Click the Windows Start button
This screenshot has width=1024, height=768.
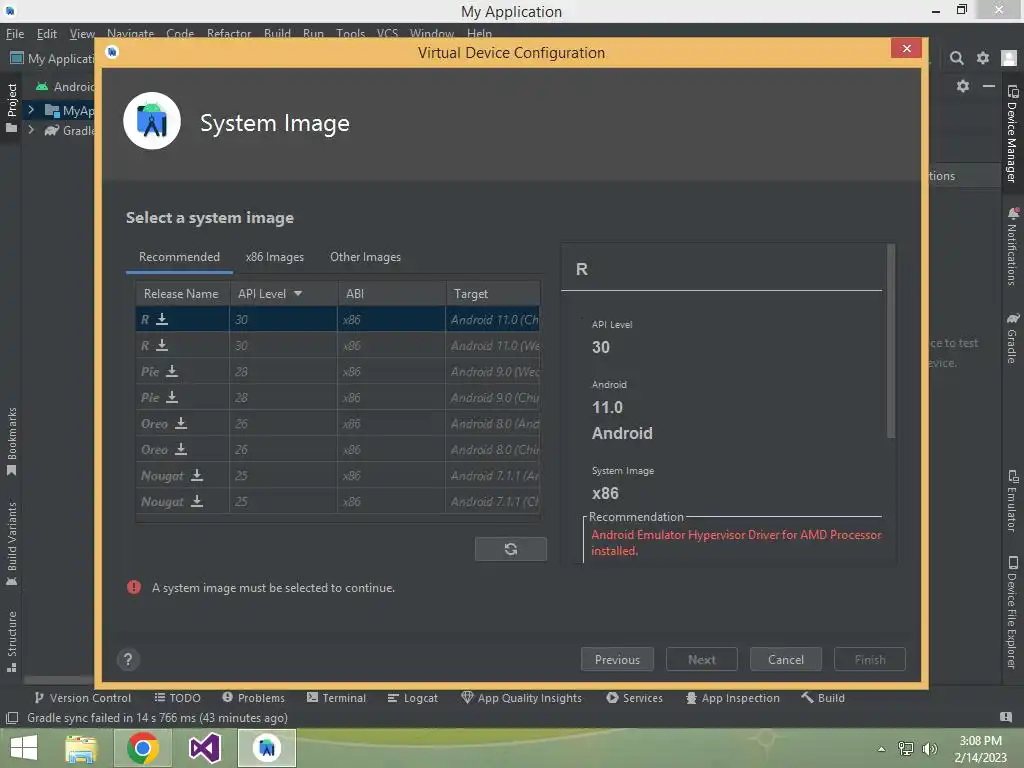pyautogui.click(x=24, y=748)
